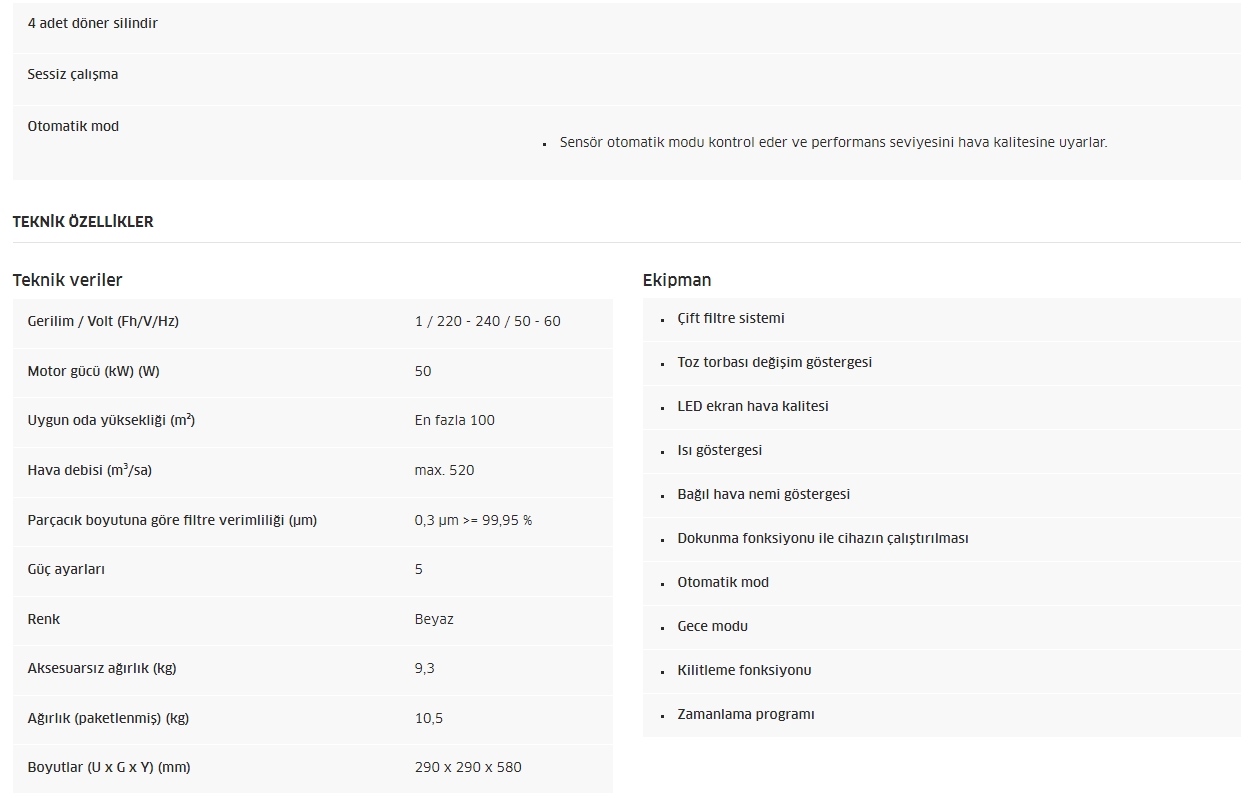Select the Gece modu list item
The image size is (1241, 793).
click(712, 626)
